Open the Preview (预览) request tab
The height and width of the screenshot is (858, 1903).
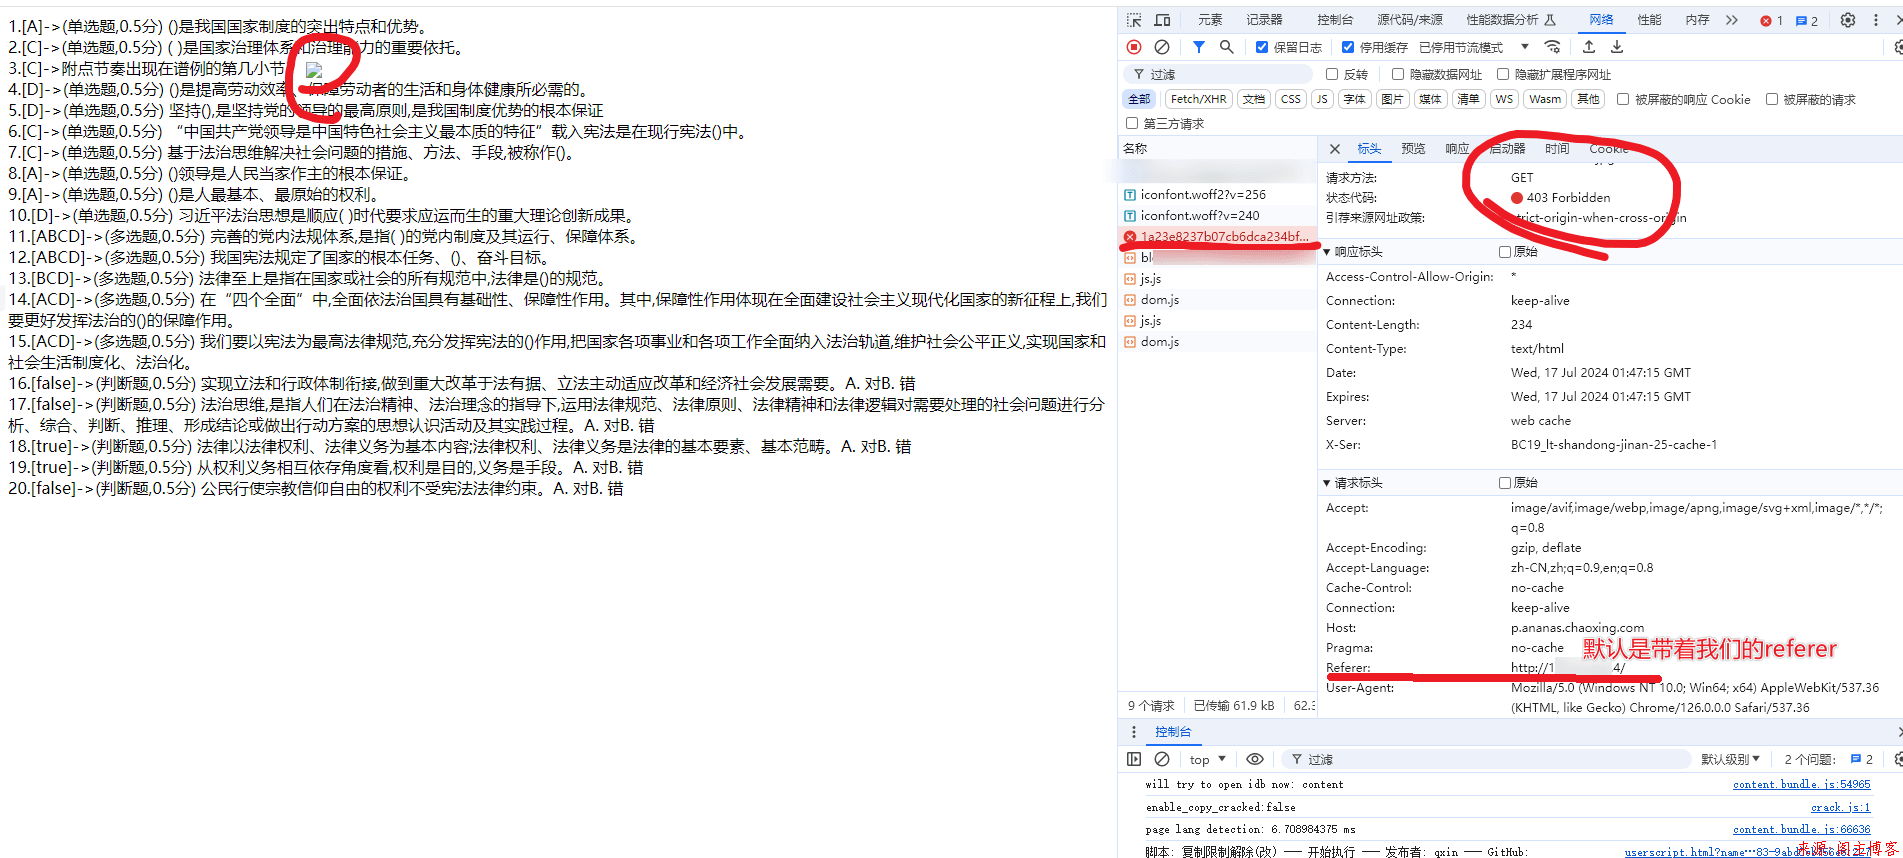(1413, 149)
